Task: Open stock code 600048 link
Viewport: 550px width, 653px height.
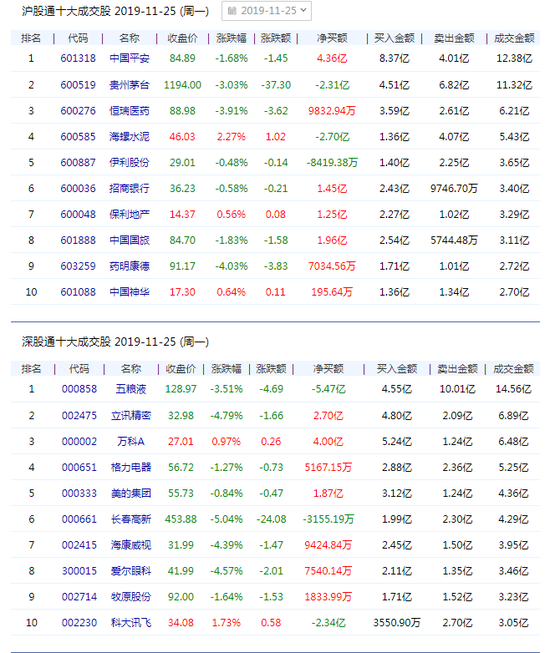Action: 78,214
